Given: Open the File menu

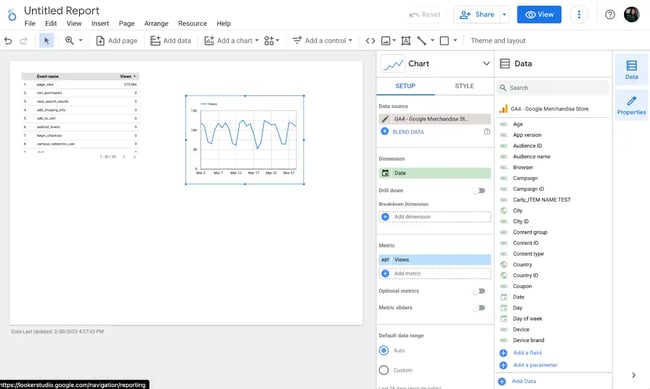Looking at the screenshot, I should [30, 24].
